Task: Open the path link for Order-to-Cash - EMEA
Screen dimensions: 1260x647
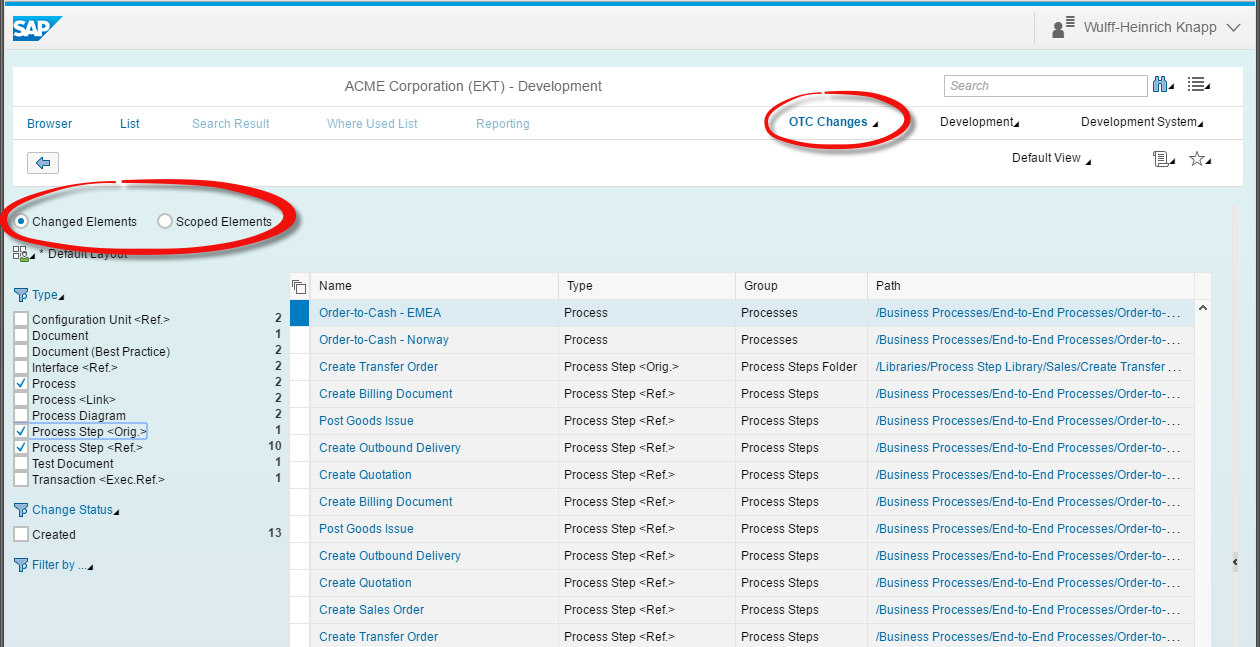Action: (x=1029, y=313)
